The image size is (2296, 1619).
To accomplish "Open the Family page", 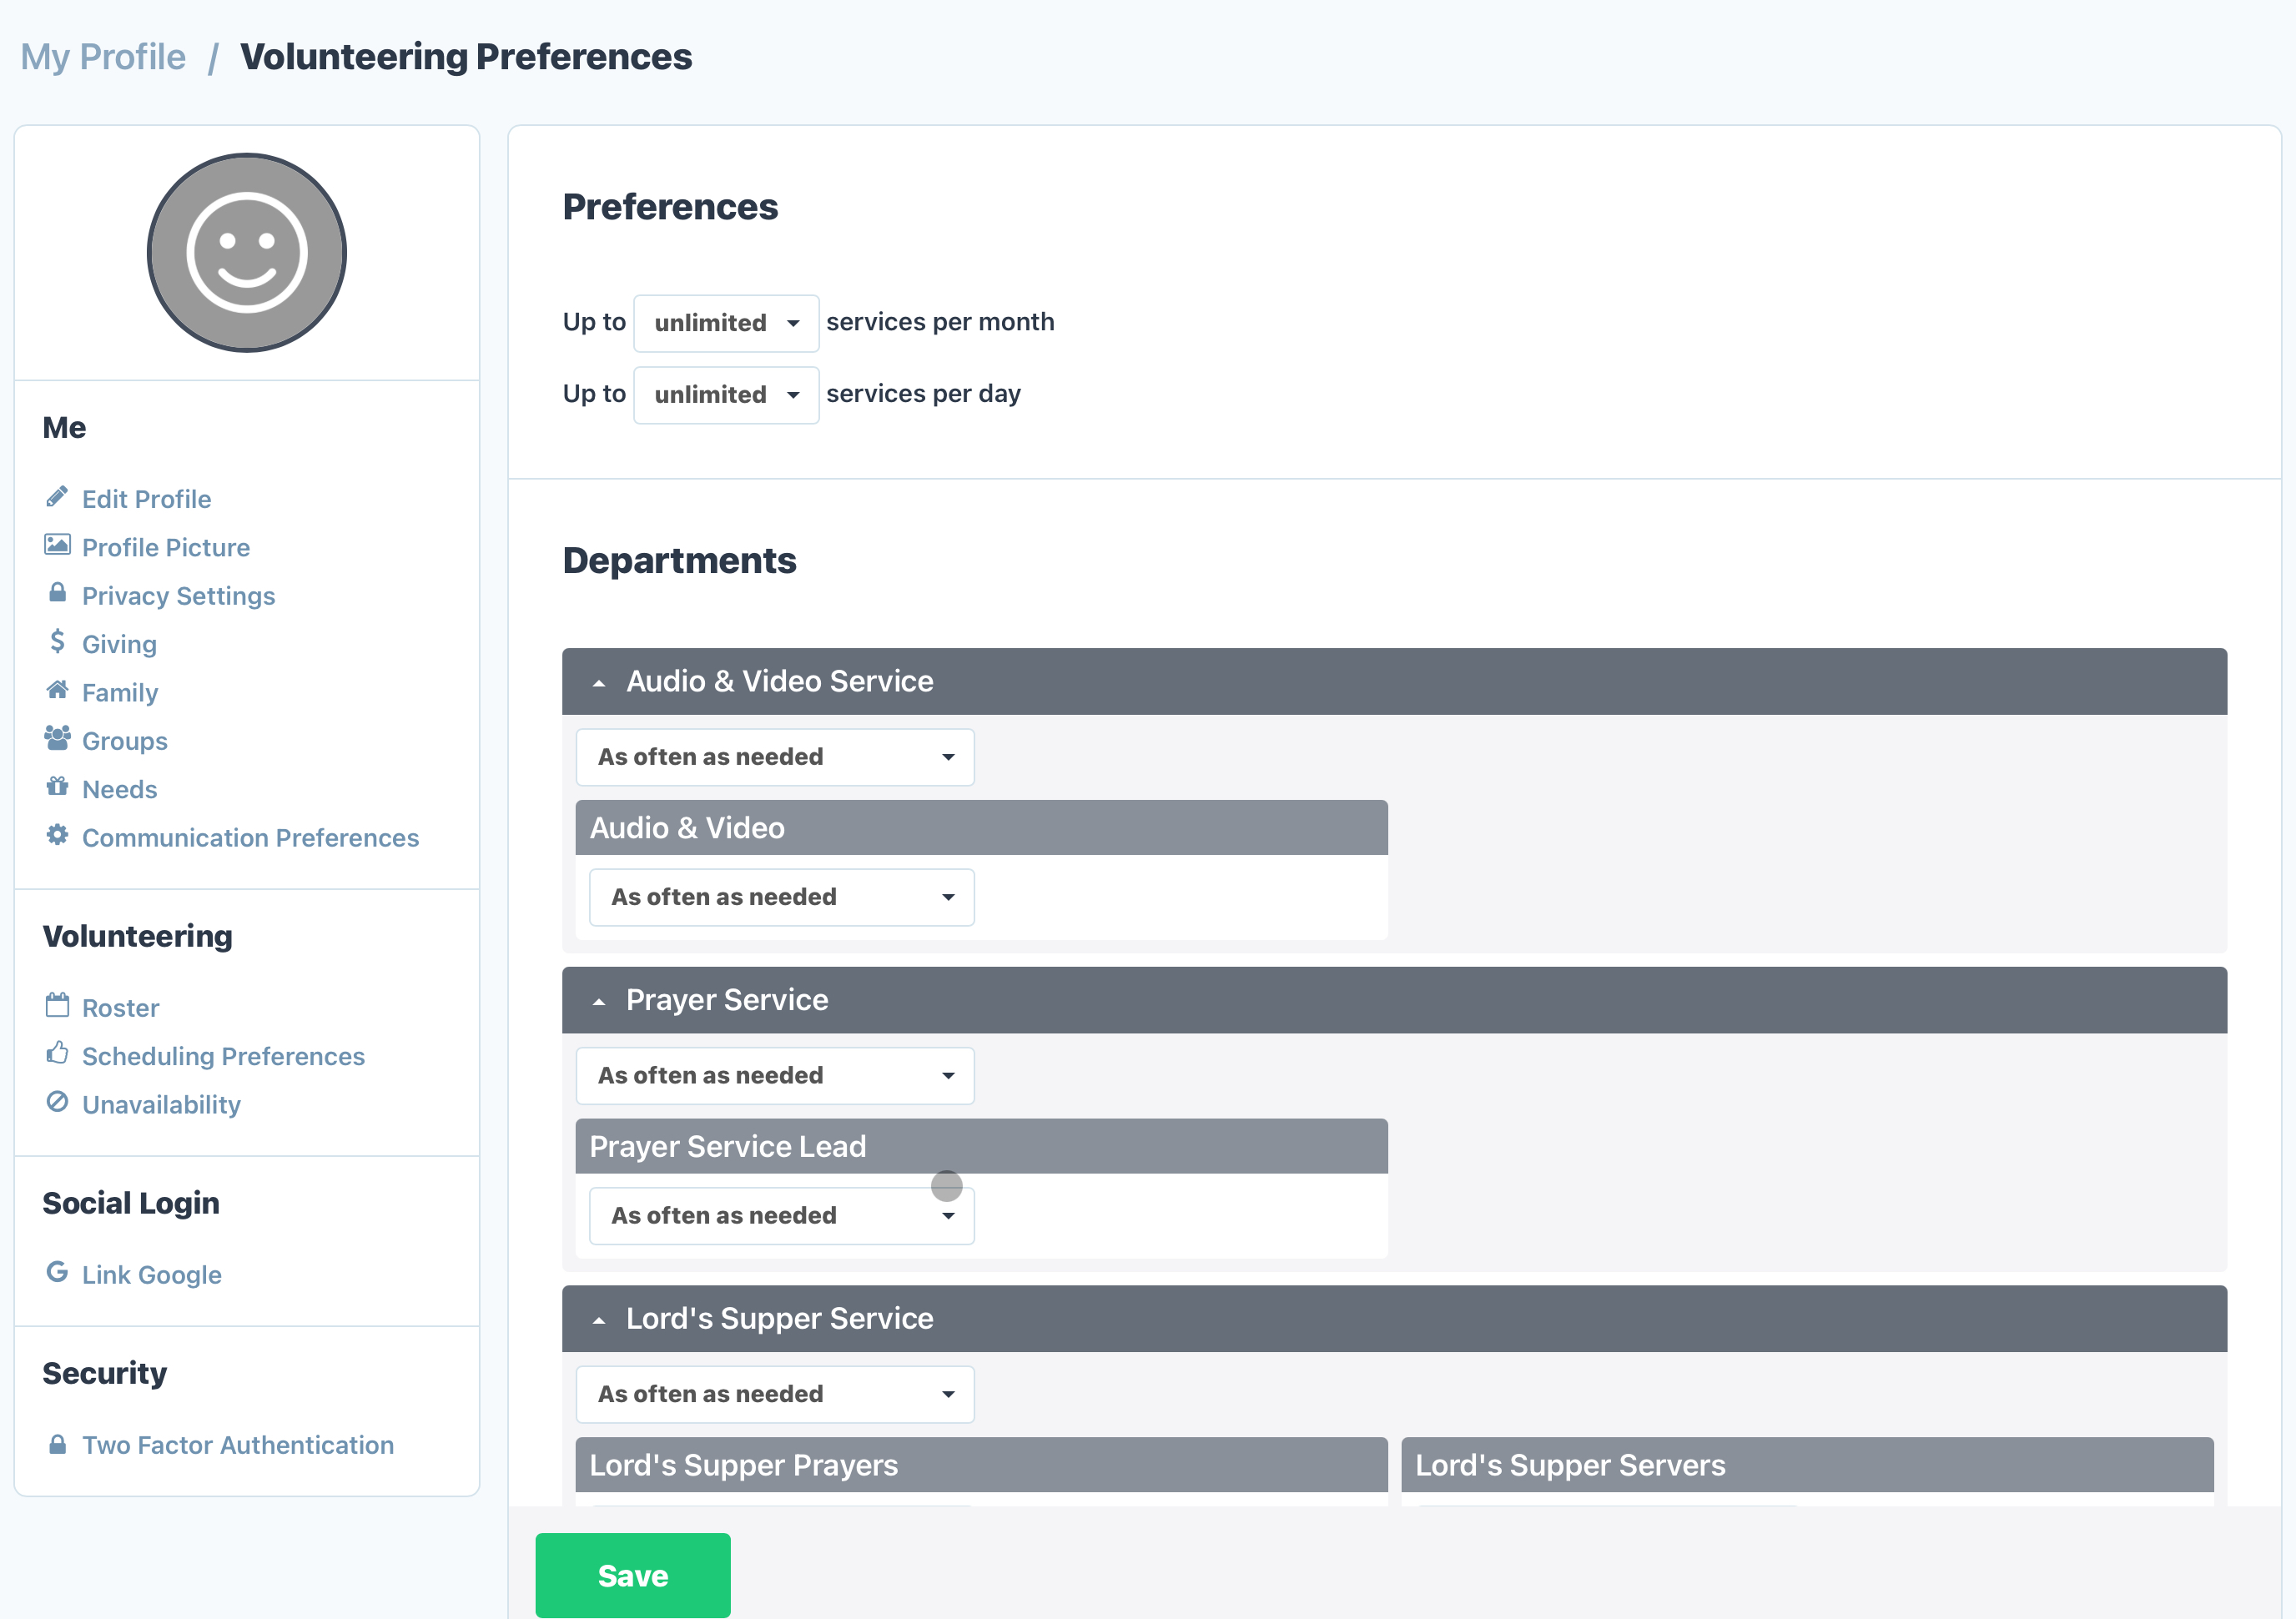I will click(120, 693).
